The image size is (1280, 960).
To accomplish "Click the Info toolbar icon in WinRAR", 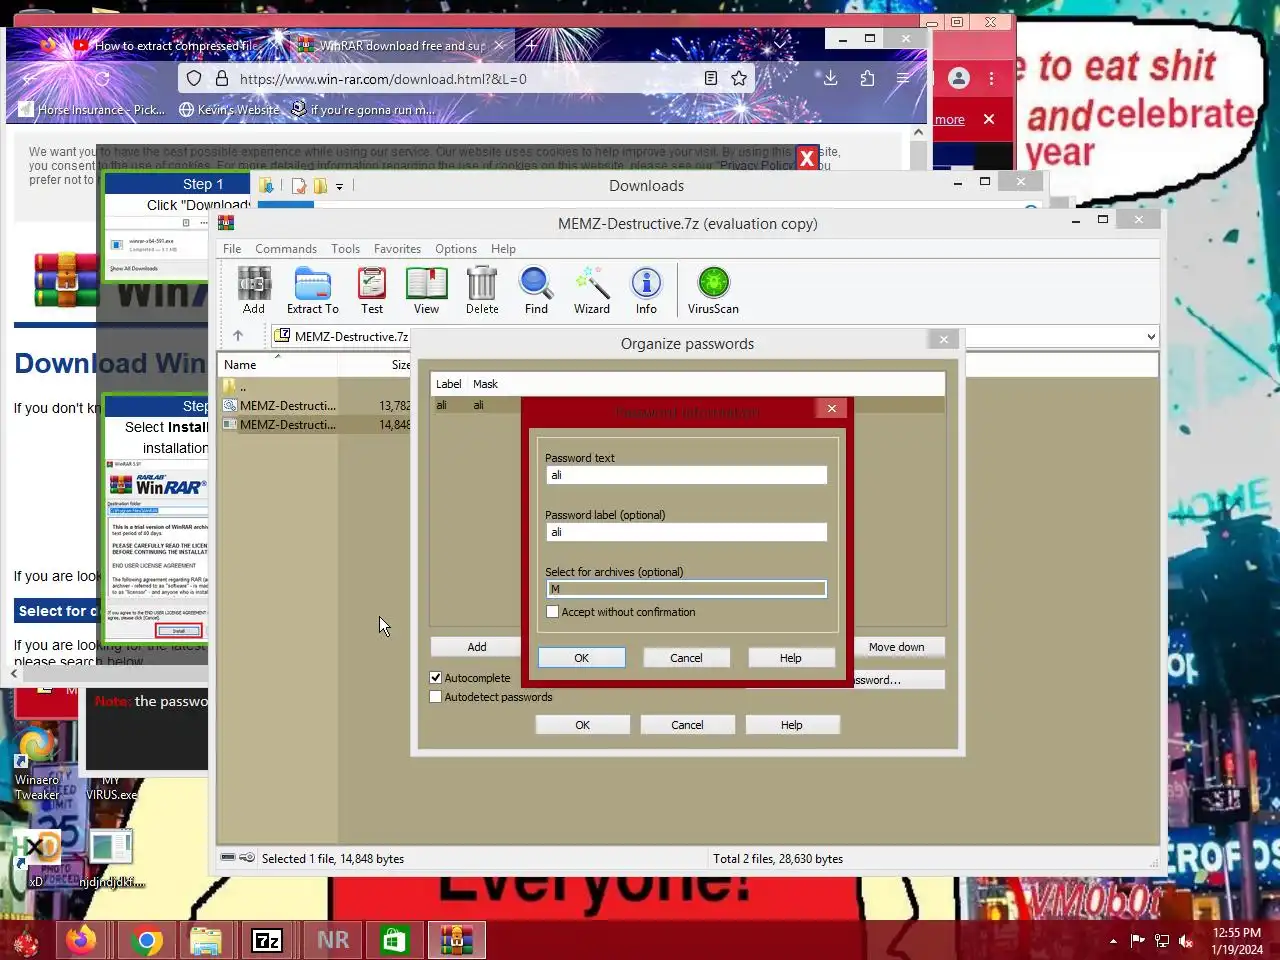I will tap(646, 291).
